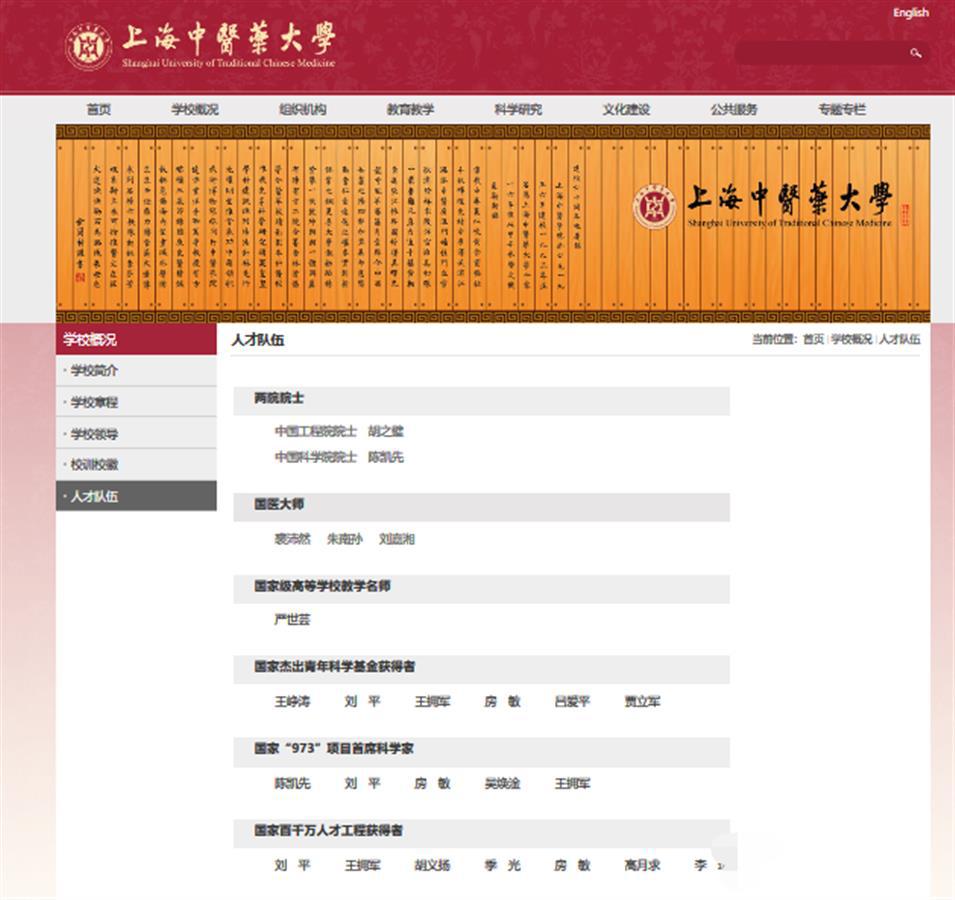Open 学校简介 in the left sidebar
955x900 pixels.
tap(94, 371)
